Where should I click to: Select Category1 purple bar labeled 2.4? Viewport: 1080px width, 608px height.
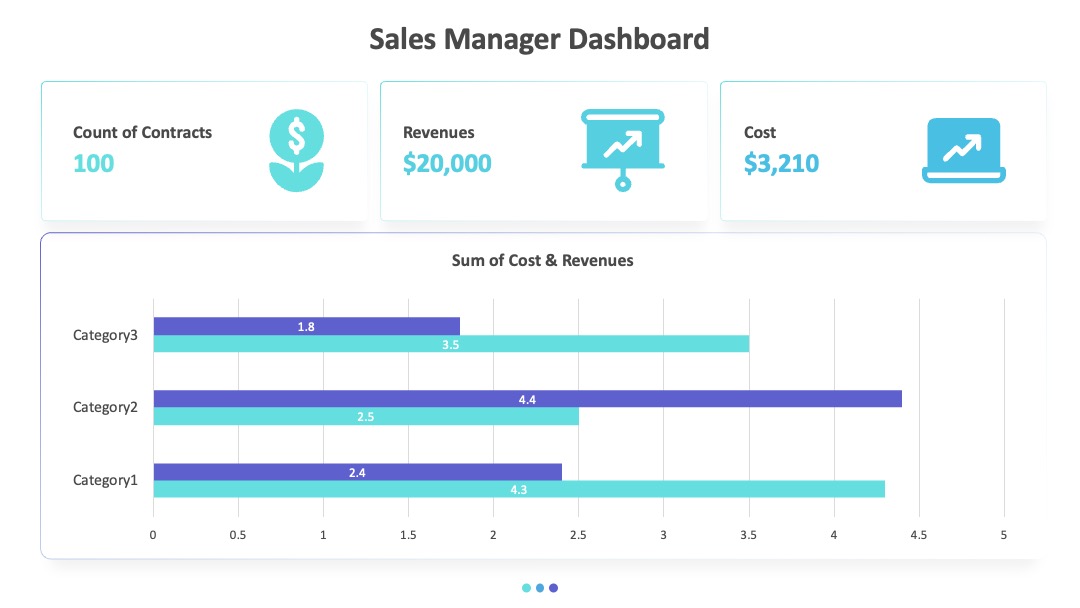click(357, 472)
